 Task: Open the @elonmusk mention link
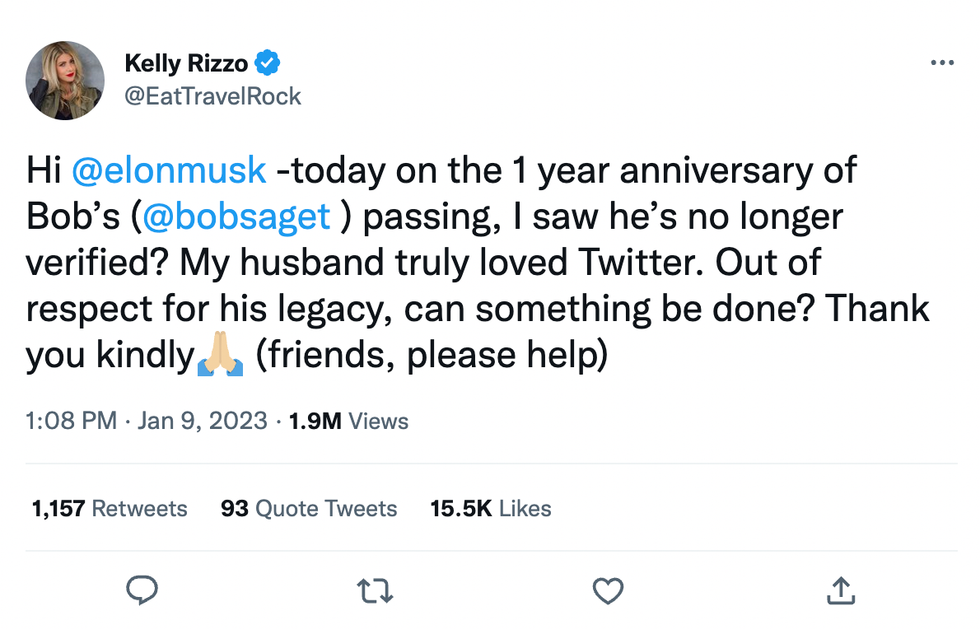[x=169, y=170]
